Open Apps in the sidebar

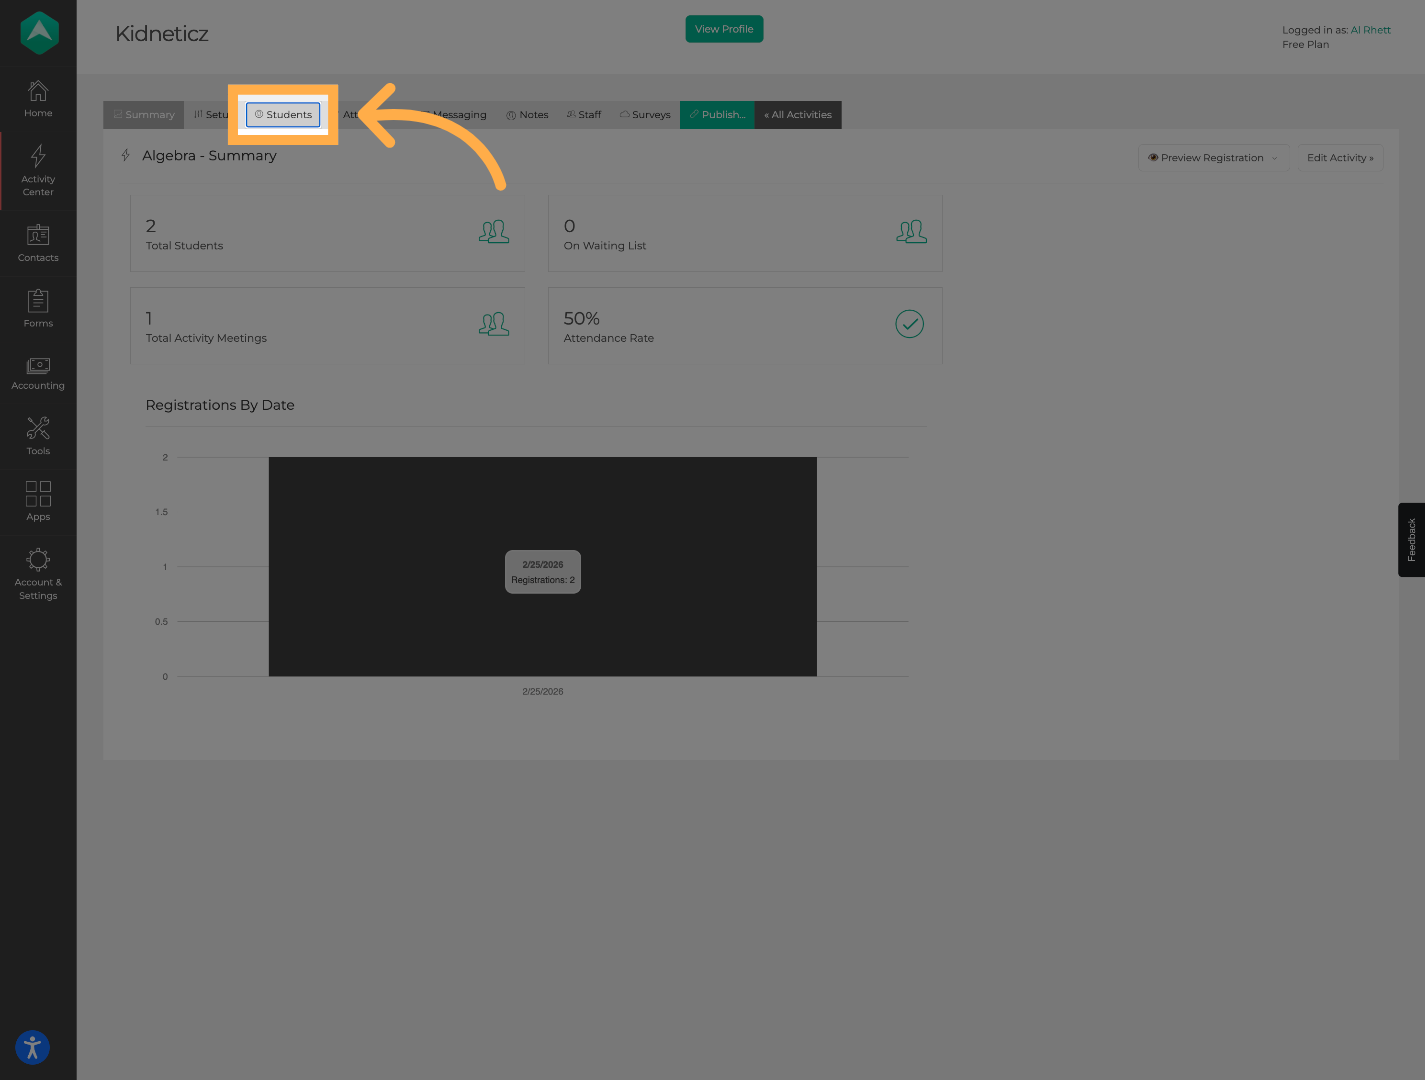pos(38,501)
